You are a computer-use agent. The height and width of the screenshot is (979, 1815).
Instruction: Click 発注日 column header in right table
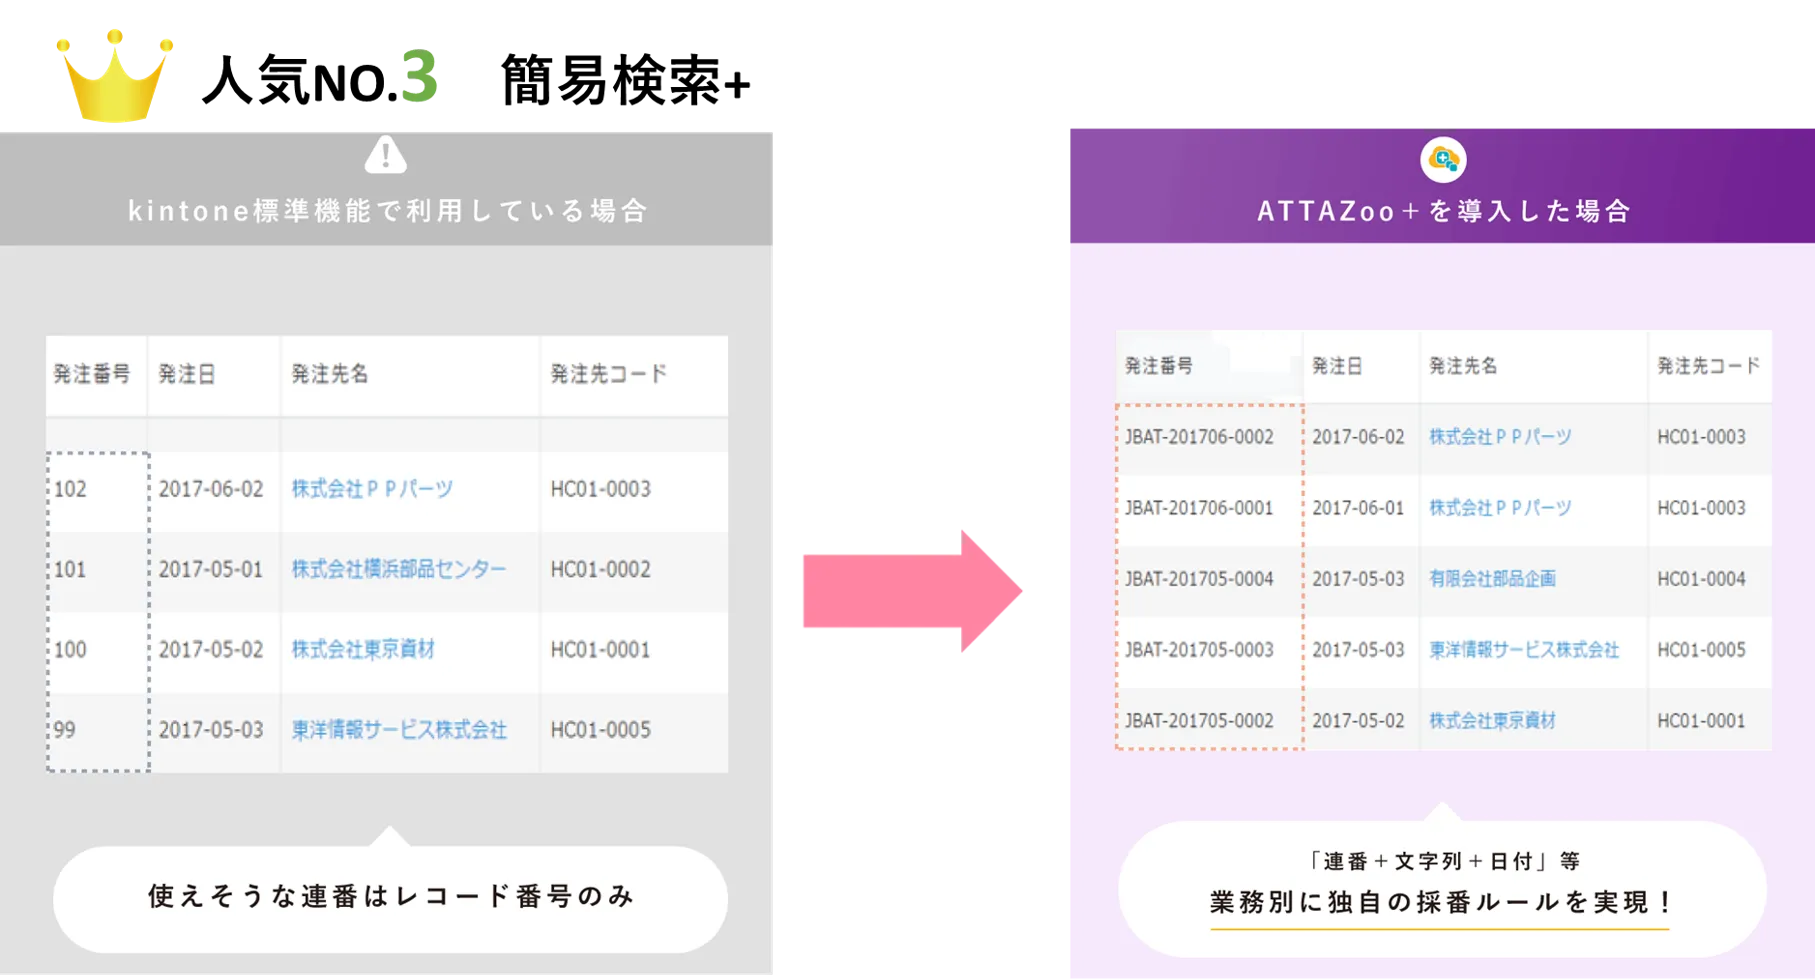(x=1337, y=366)
